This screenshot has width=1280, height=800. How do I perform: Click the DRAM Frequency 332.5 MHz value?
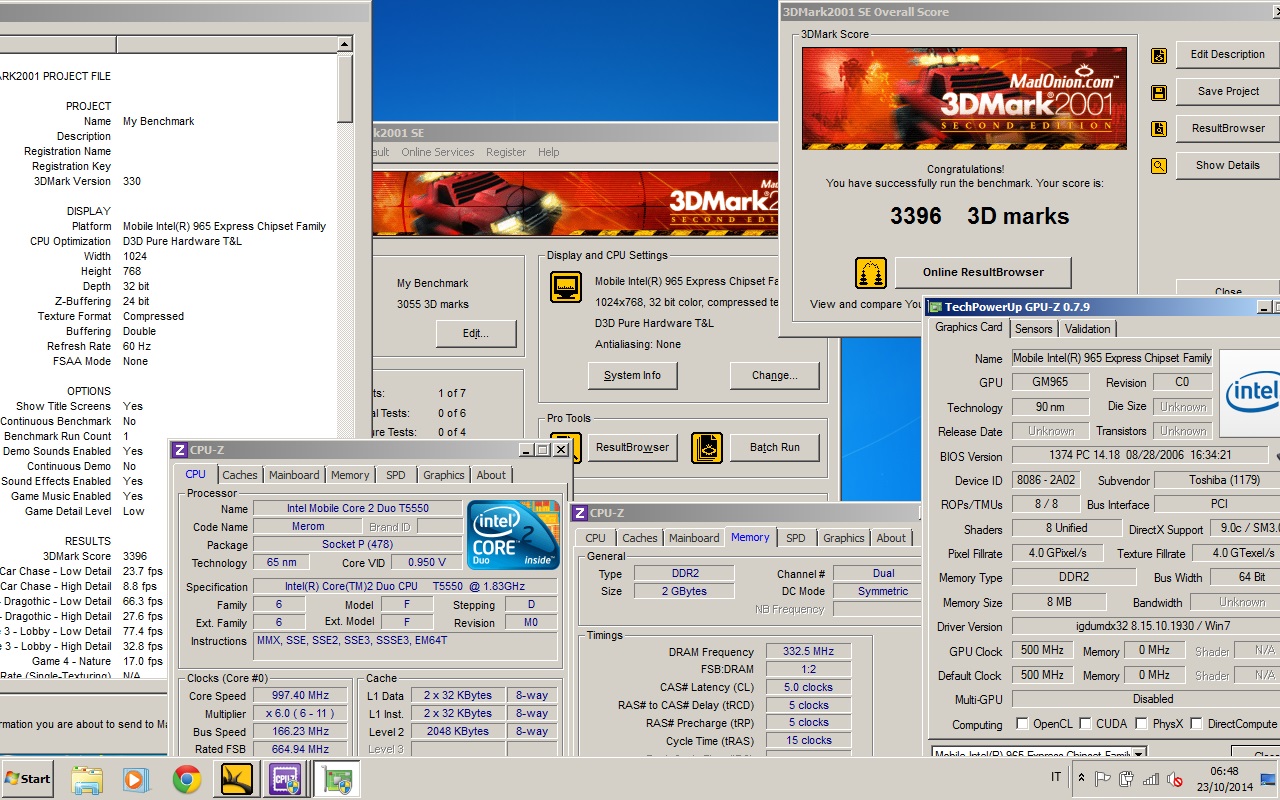tap(809, 652)
